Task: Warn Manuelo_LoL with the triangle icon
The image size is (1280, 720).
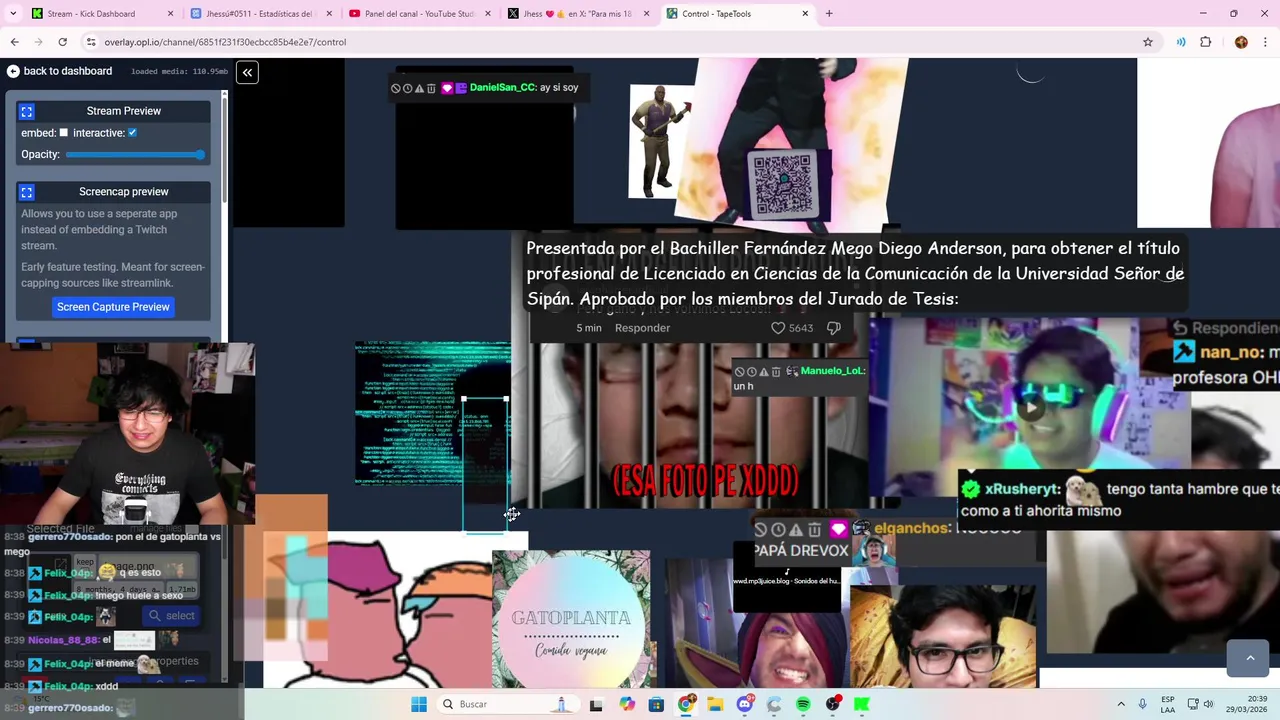Action: (x=763, y=372)
